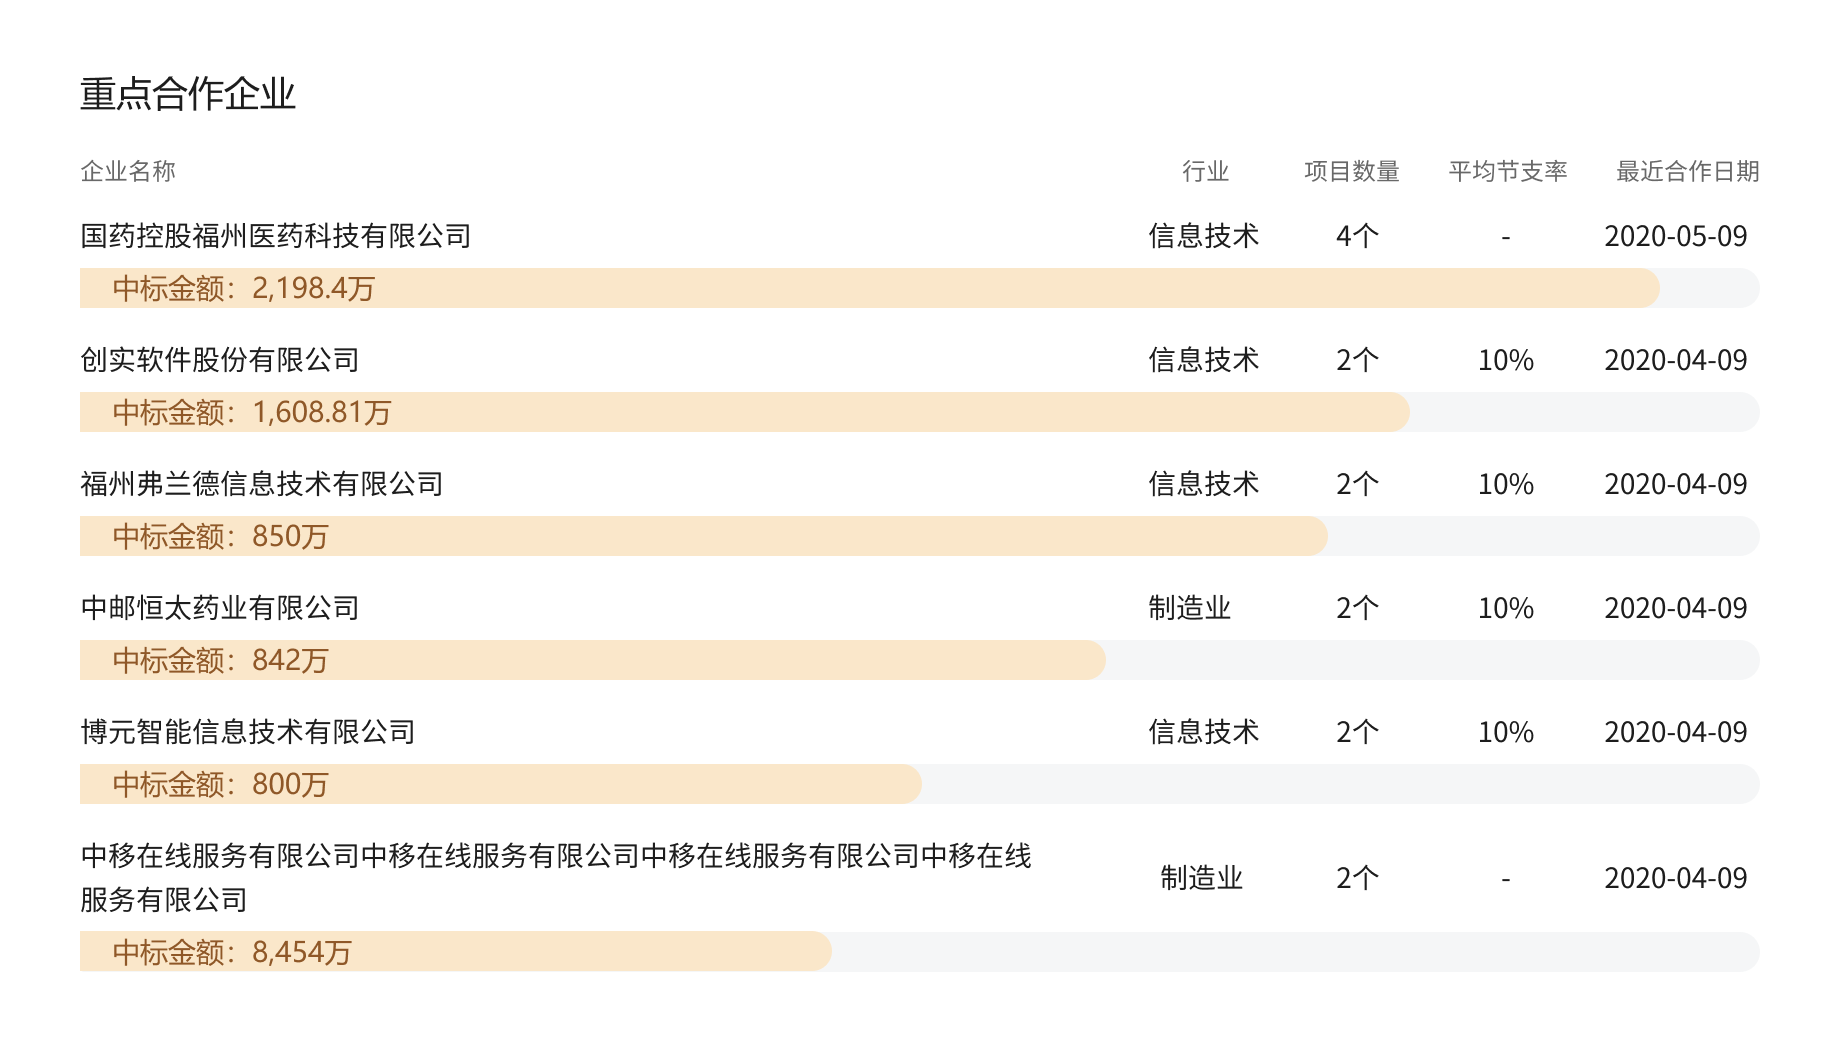Open 中邮恒太药业有限公司 details
1840x1040 pixels.
coord(220,608)
